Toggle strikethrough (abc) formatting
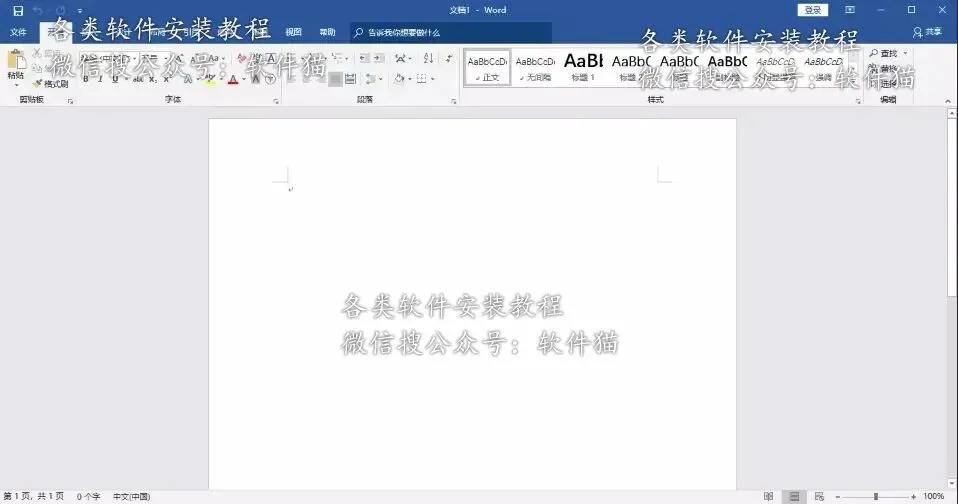The image size is (958, 504). [x=139, y=79]
